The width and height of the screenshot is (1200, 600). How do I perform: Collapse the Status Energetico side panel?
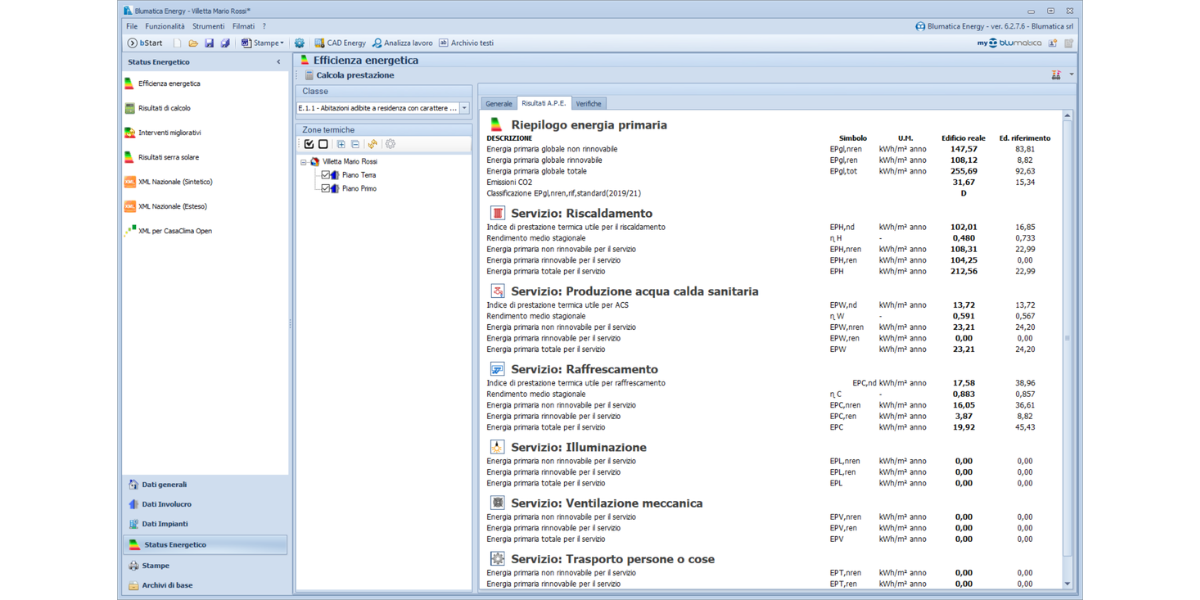coord(279,62)
